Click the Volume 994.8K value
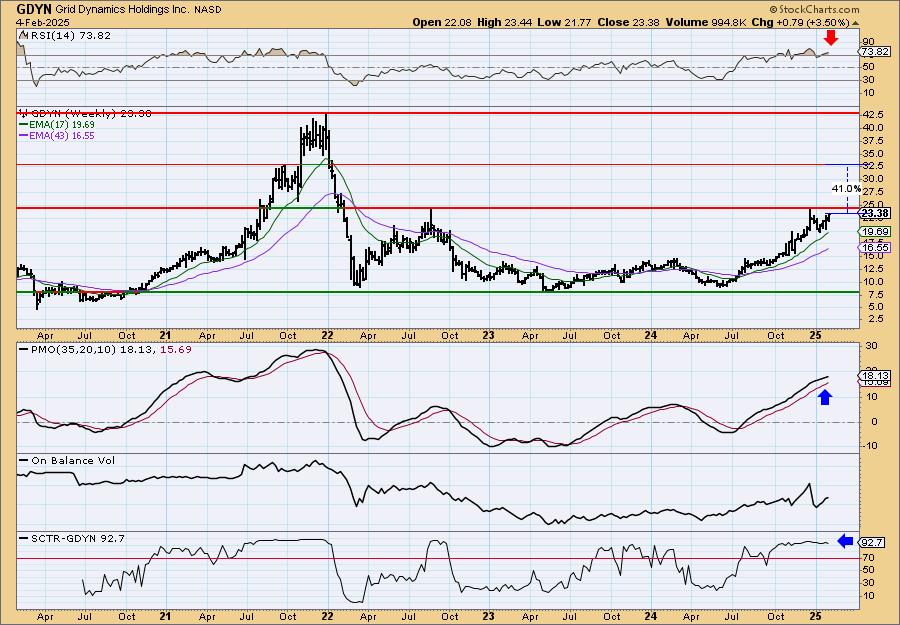Viewport: 900px width, 625px height. click(x=707, y=22)
